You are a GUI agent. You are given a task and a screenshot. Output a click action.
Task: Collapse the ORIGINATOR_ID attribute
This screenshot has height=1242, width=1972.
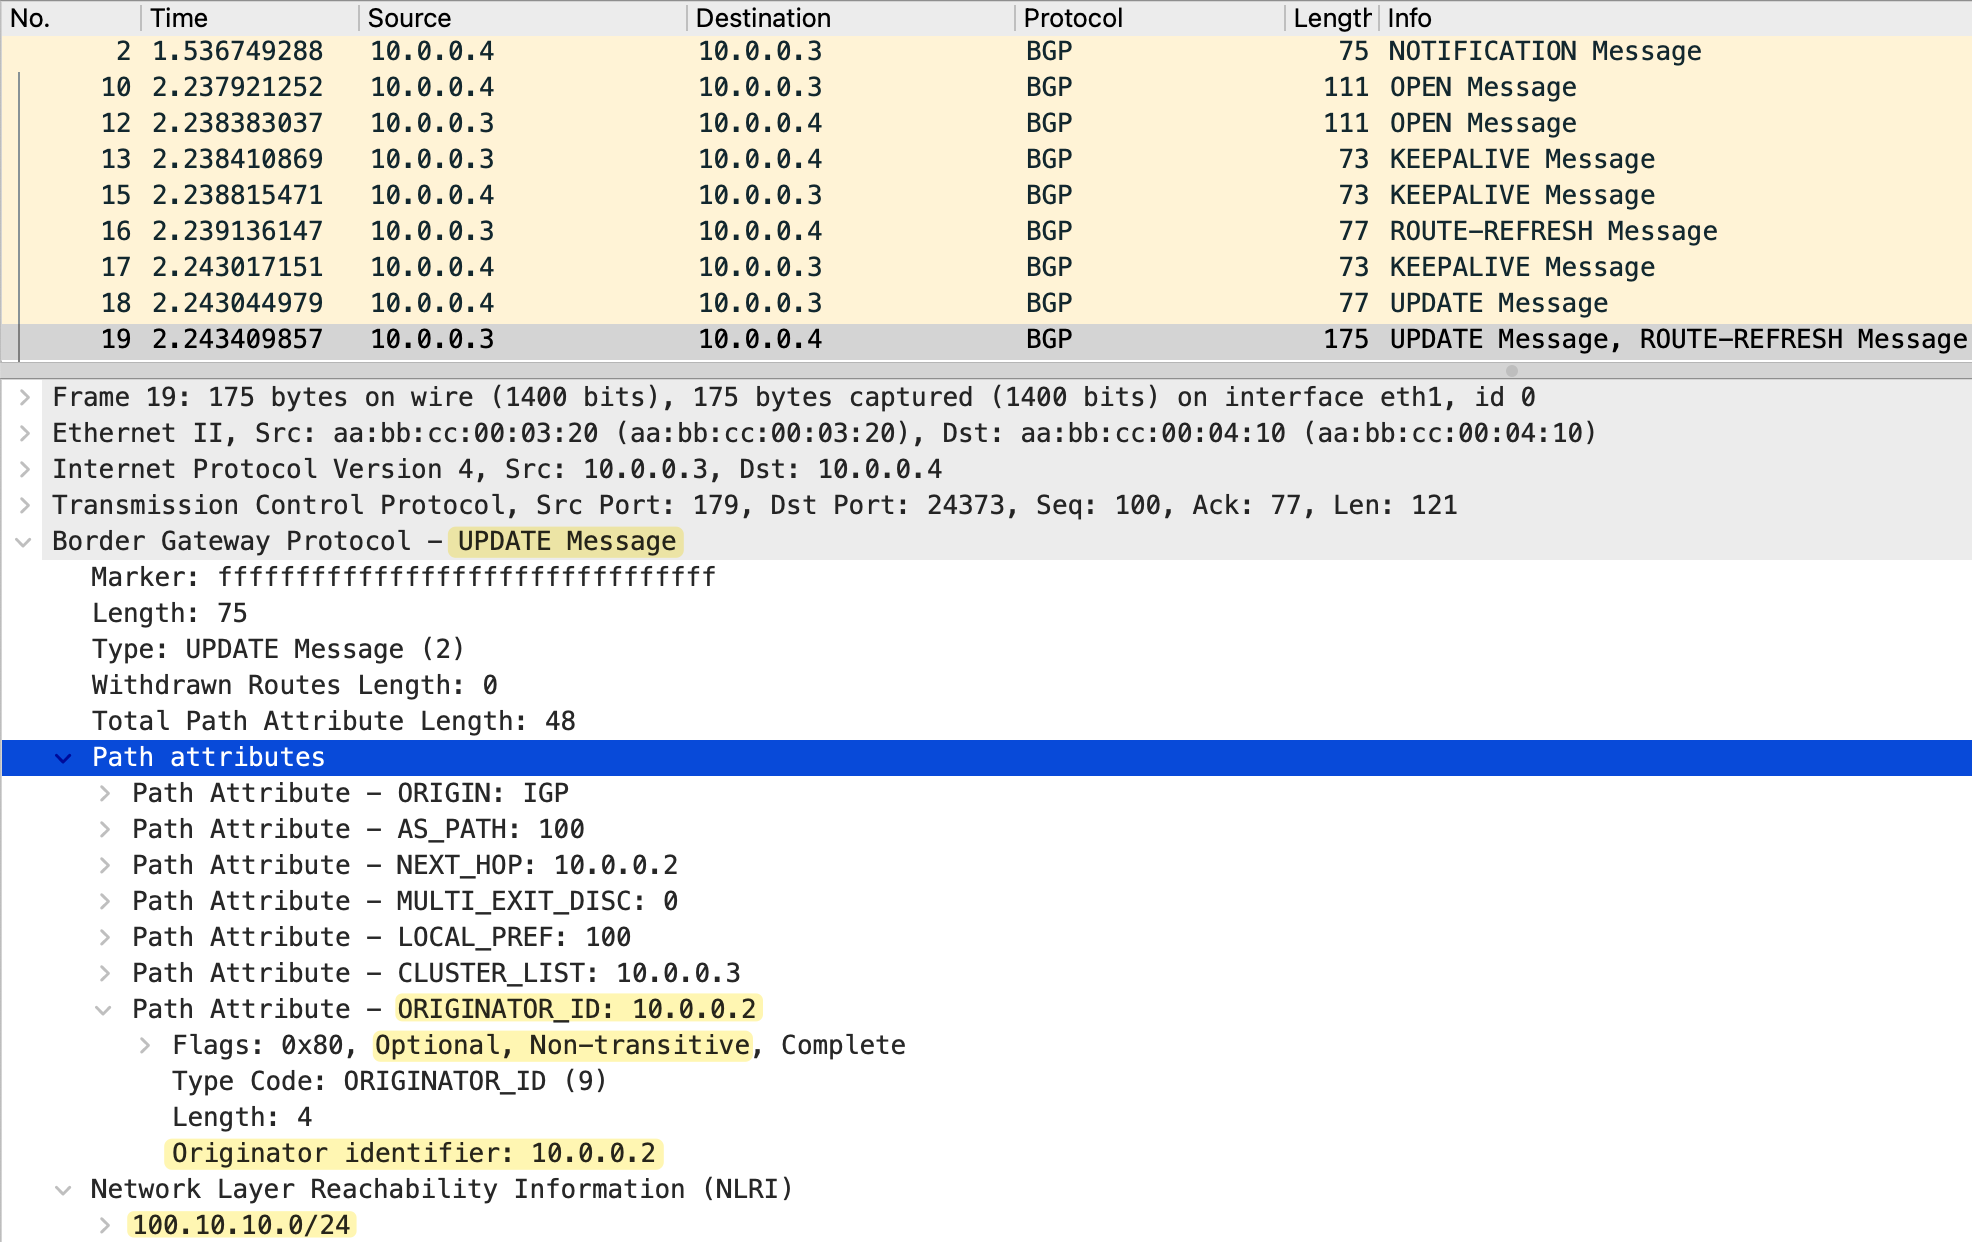point(104,1009)
